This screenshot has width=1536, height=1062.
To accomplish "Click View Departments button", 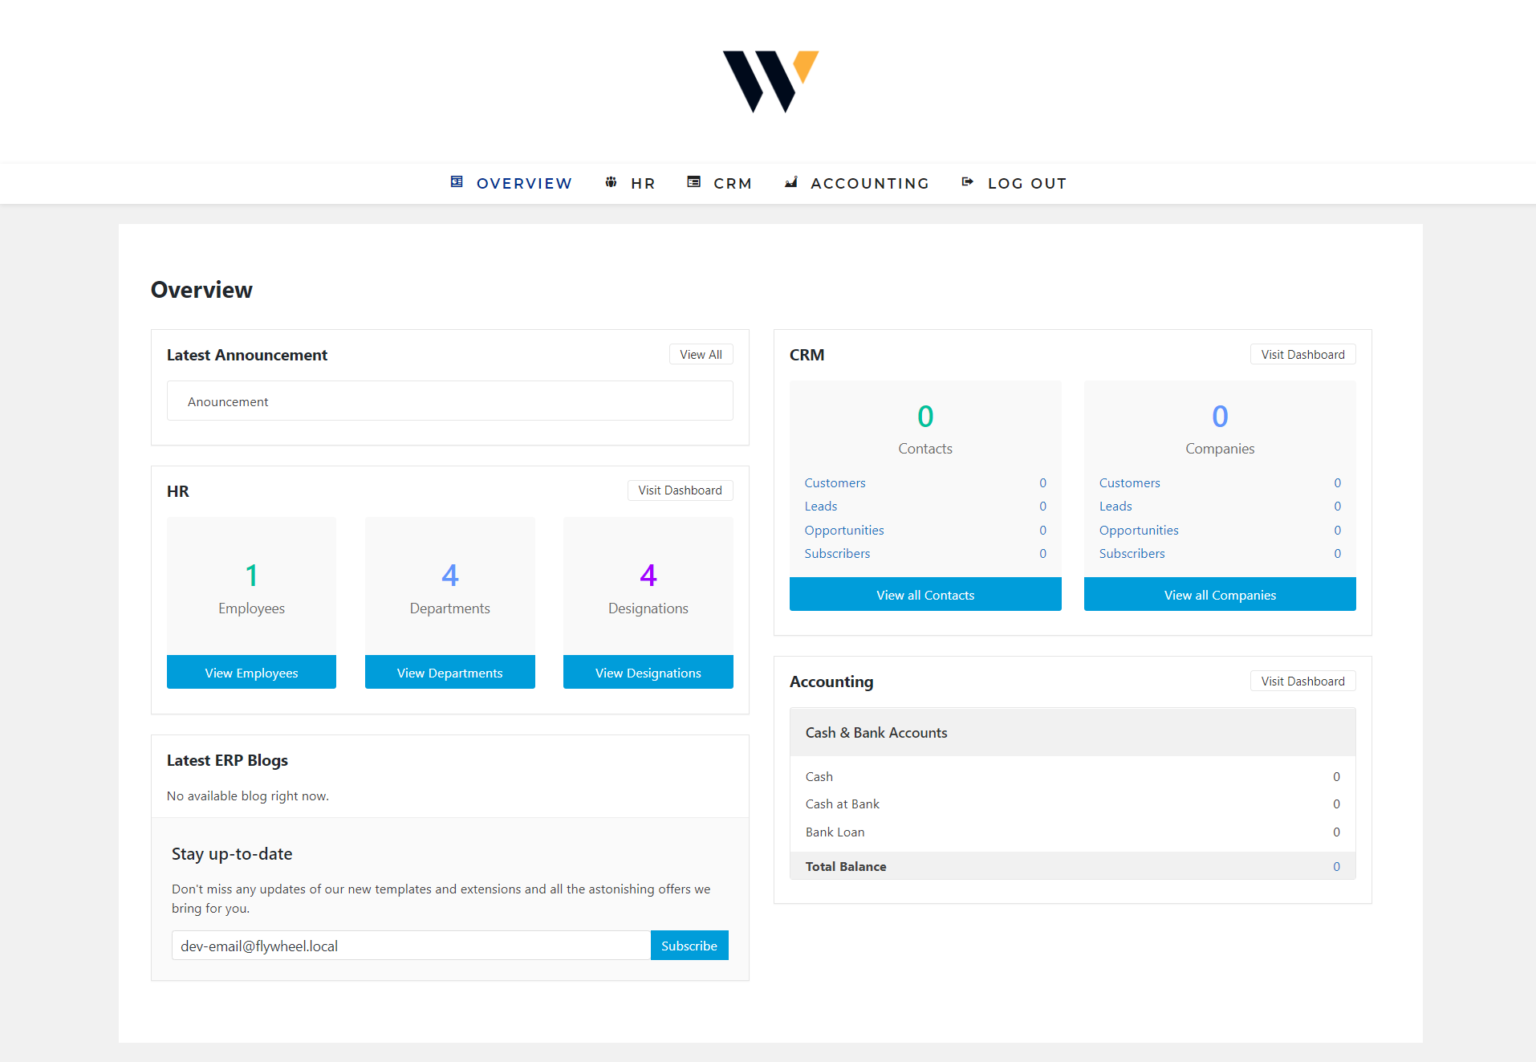I will [x=449, y=672].
